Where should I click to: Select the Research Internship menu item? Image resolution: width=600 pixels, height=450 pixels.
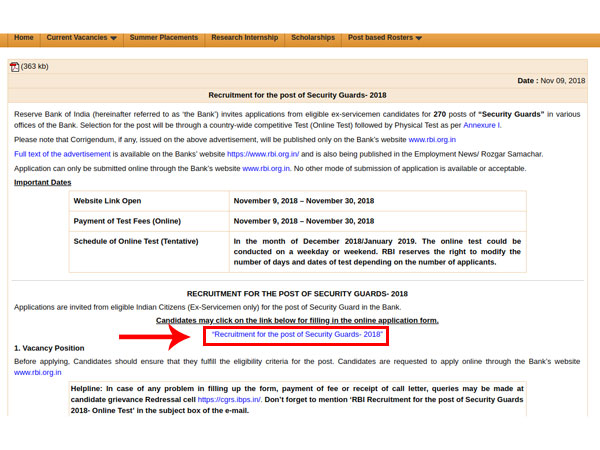[245, 38]
